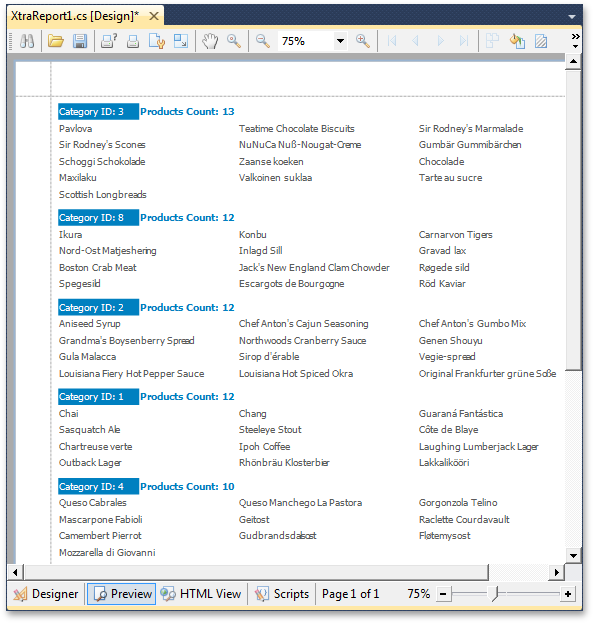Viewport: 593px width, 623px height.
Task: Save the report using the floppy disk icon
Action: (80, 41)
